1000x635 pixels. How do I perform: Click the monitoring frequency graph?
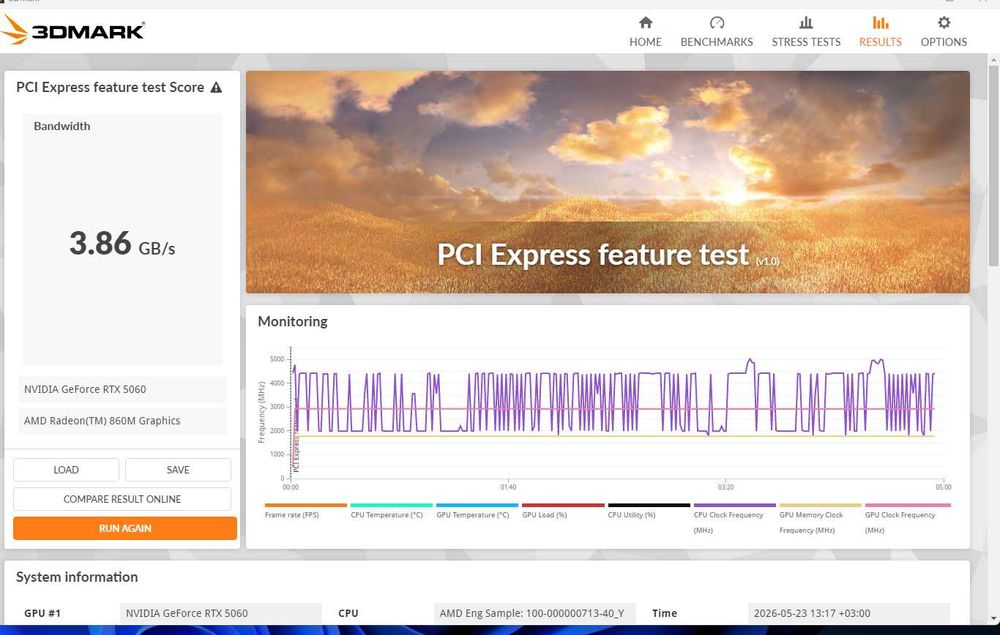(617, 412)
